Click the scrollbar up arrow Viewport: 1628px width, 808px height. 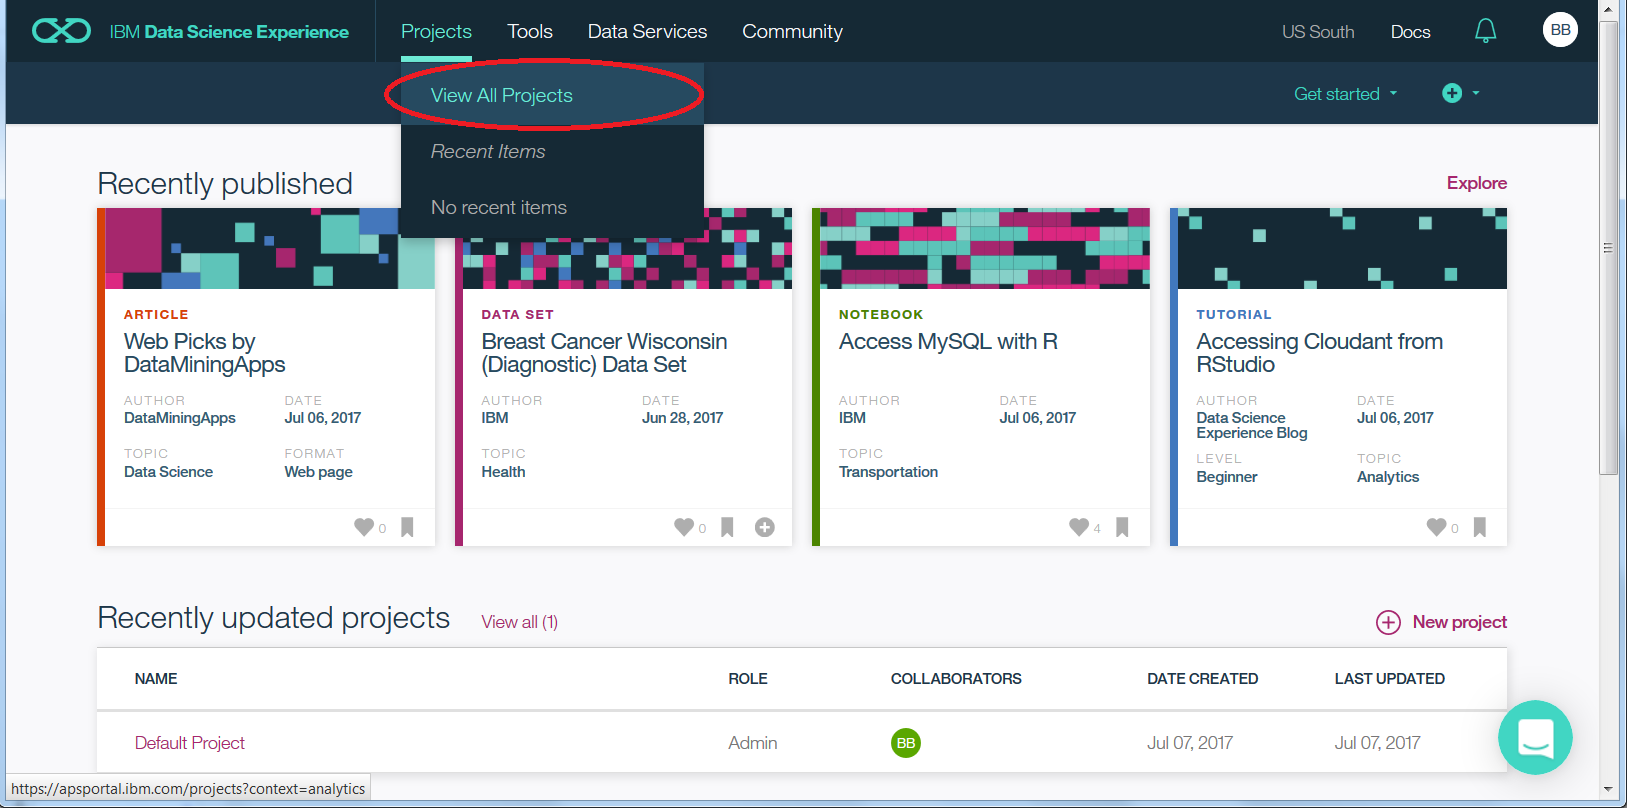pos(1608,10)
